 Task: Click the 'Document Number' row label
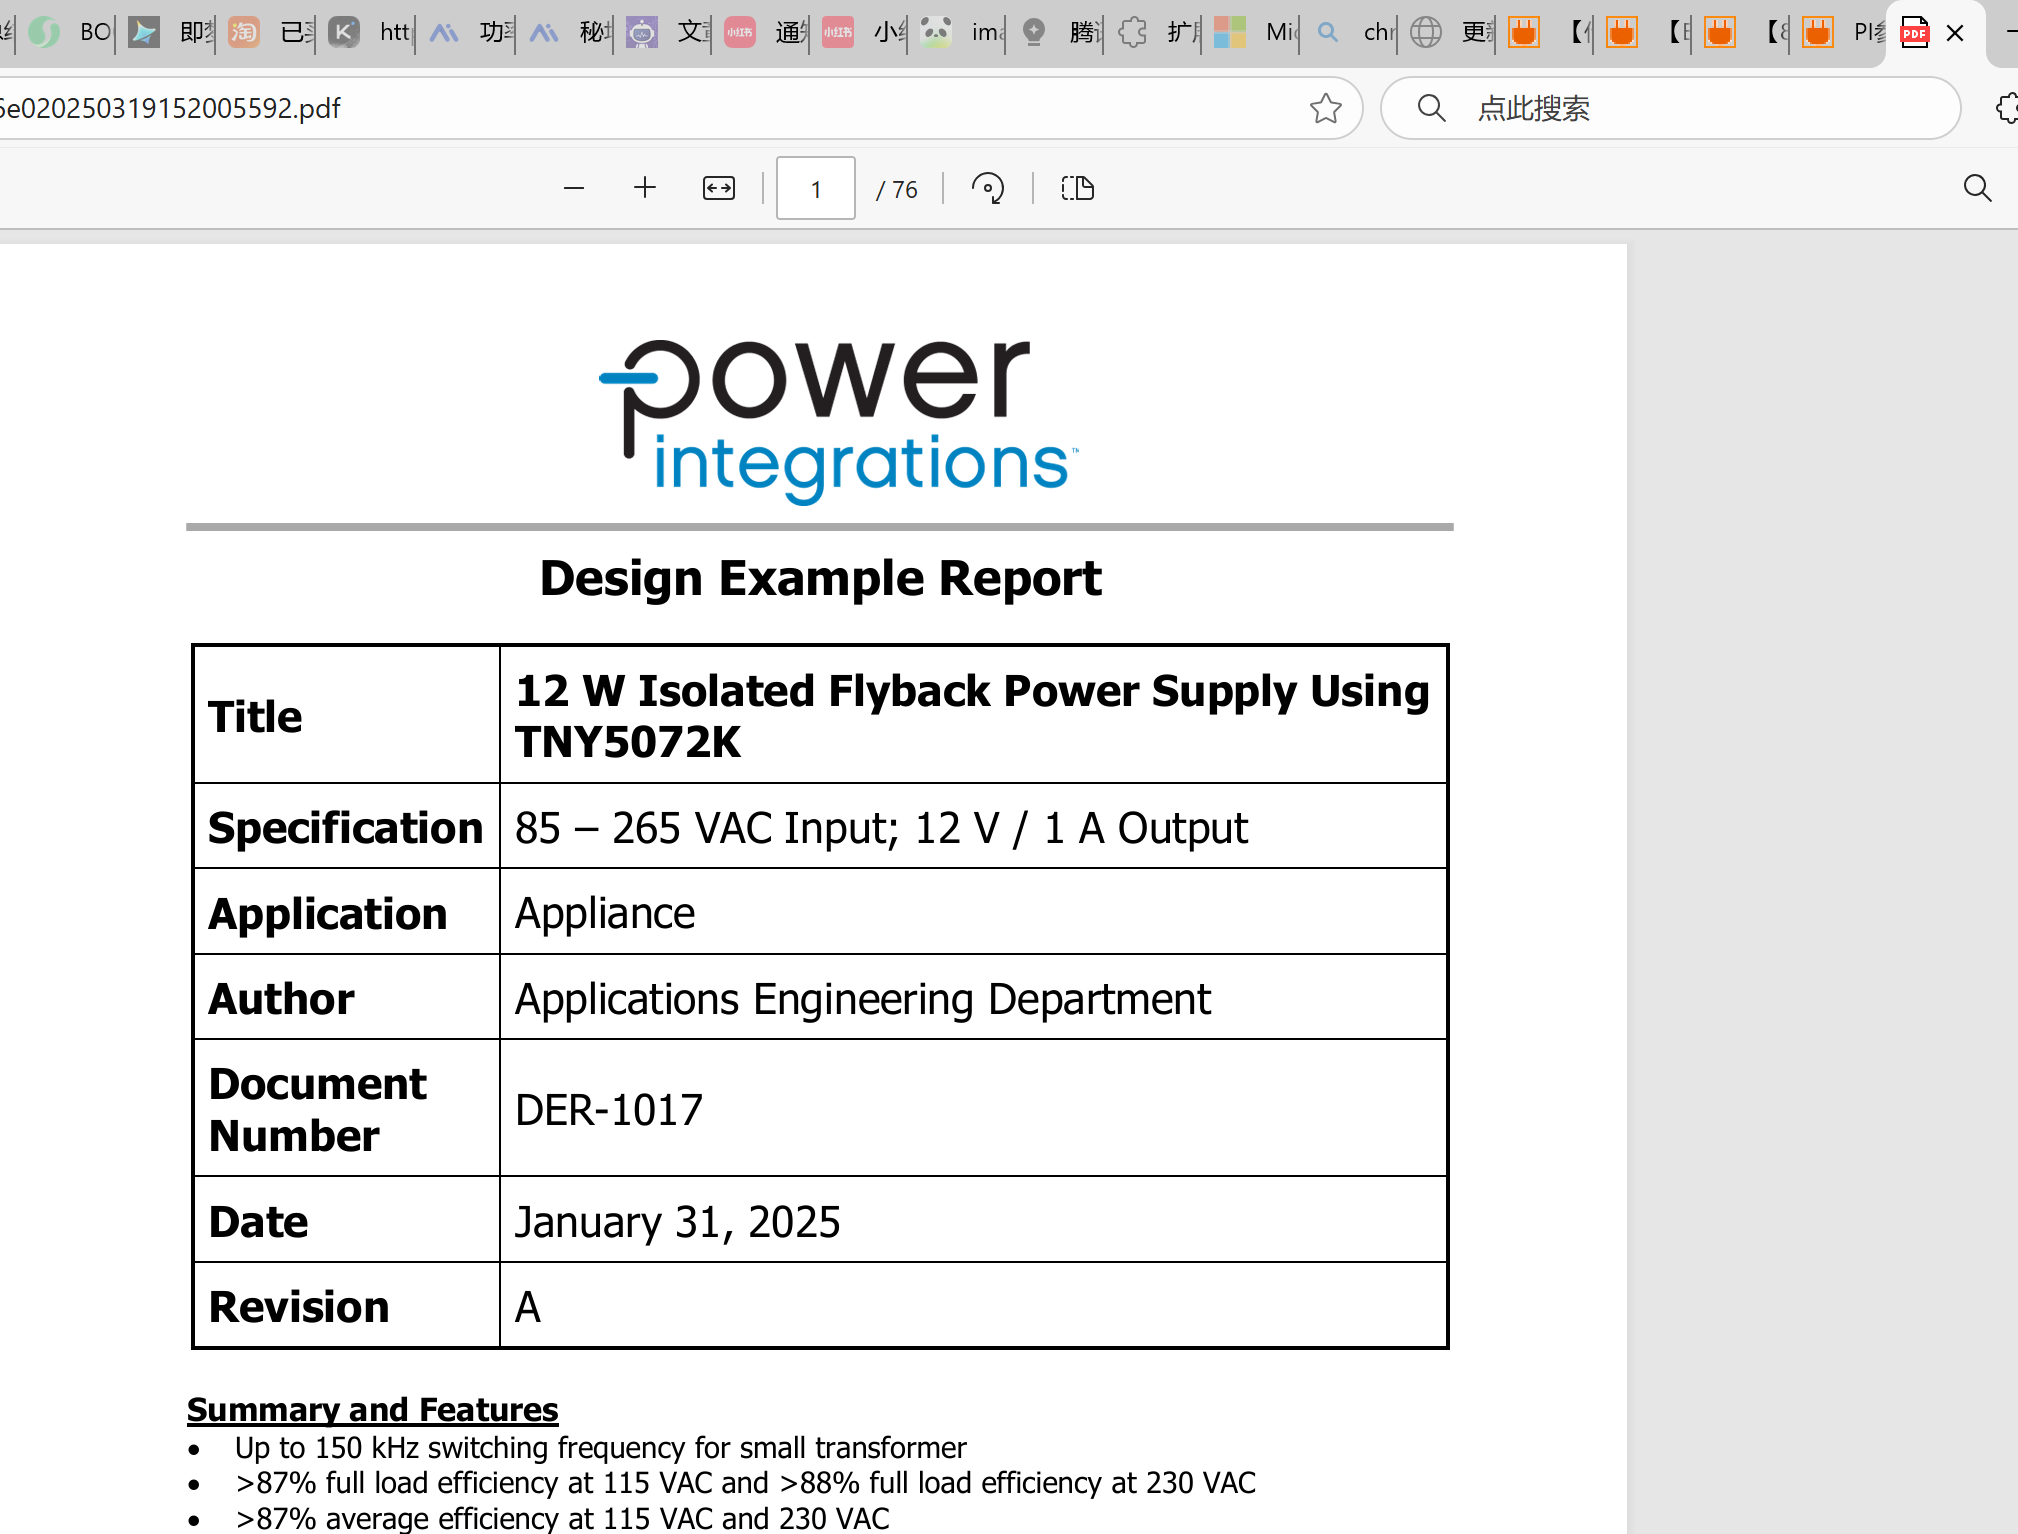pyautogui.click(x=317, y=1110)
